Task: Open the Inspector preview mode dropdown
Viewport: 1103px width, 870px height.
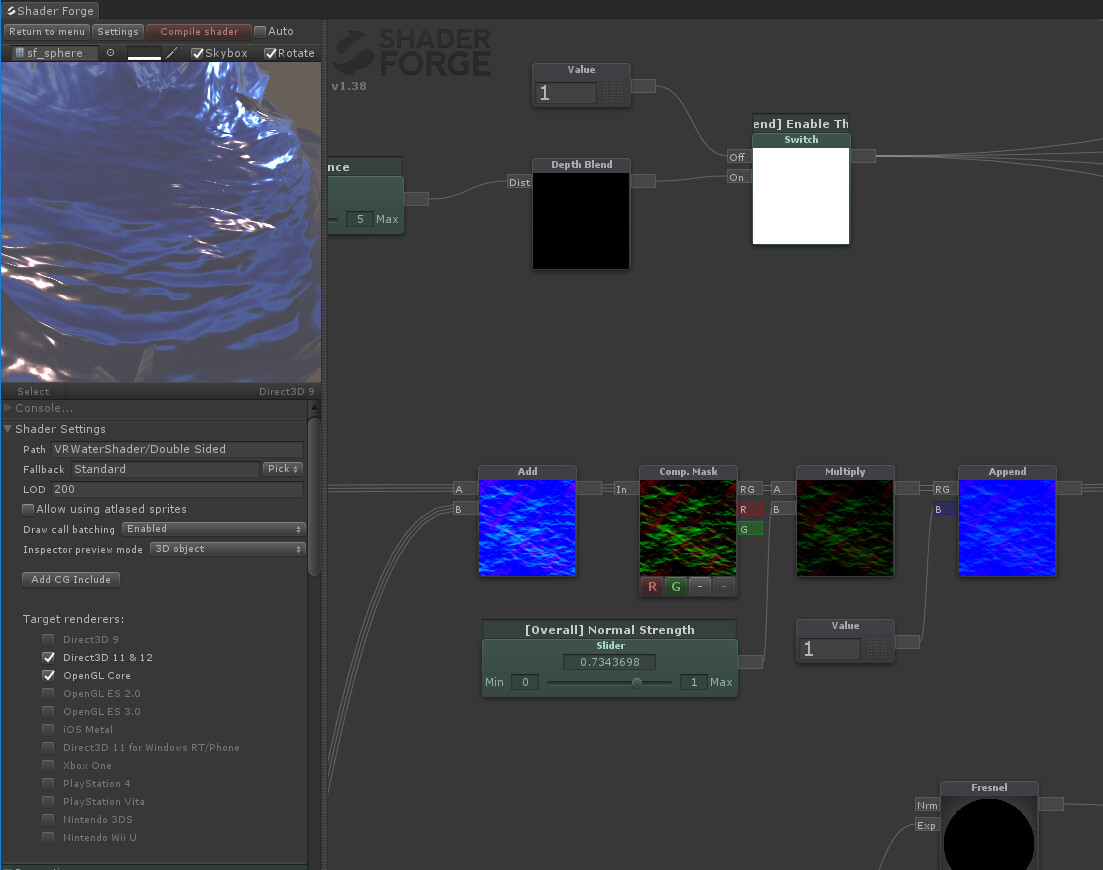Action: click(226, 548)
